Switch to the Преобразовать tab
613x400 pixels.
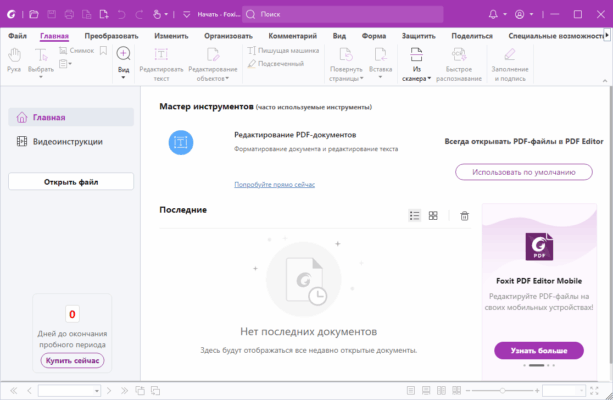click(111, 36)
